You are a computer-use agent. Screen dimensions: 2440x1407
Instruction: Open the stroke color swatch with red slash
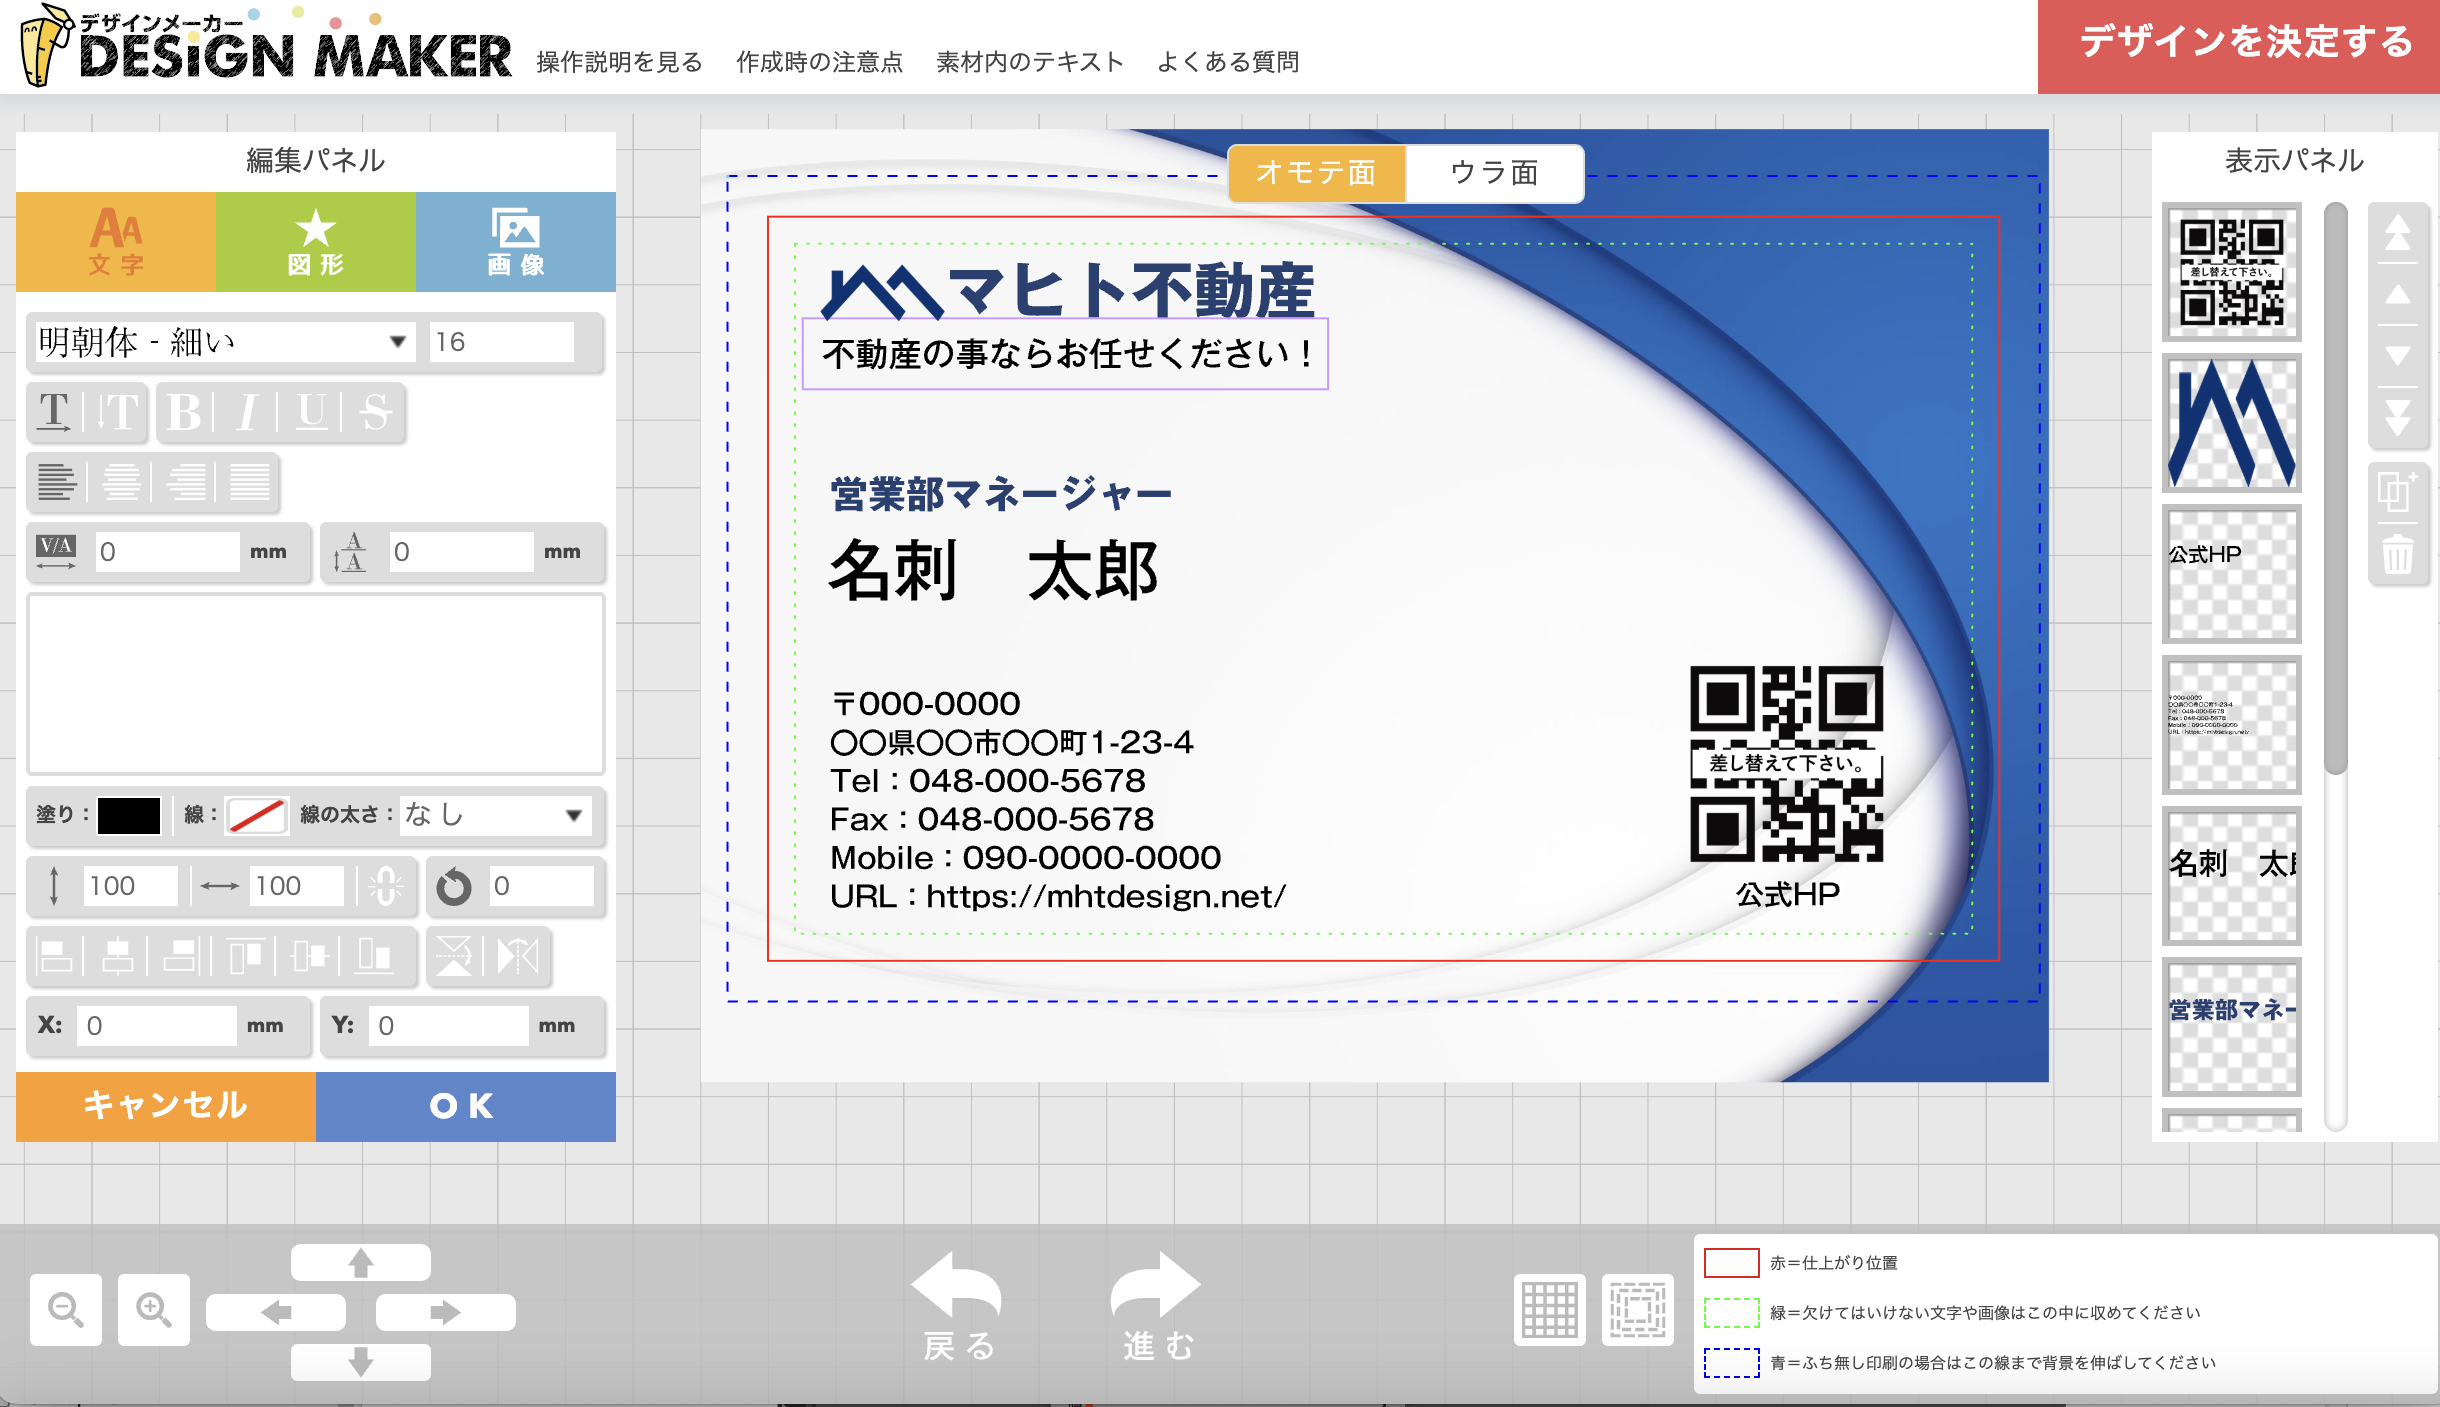pos(257,816)
